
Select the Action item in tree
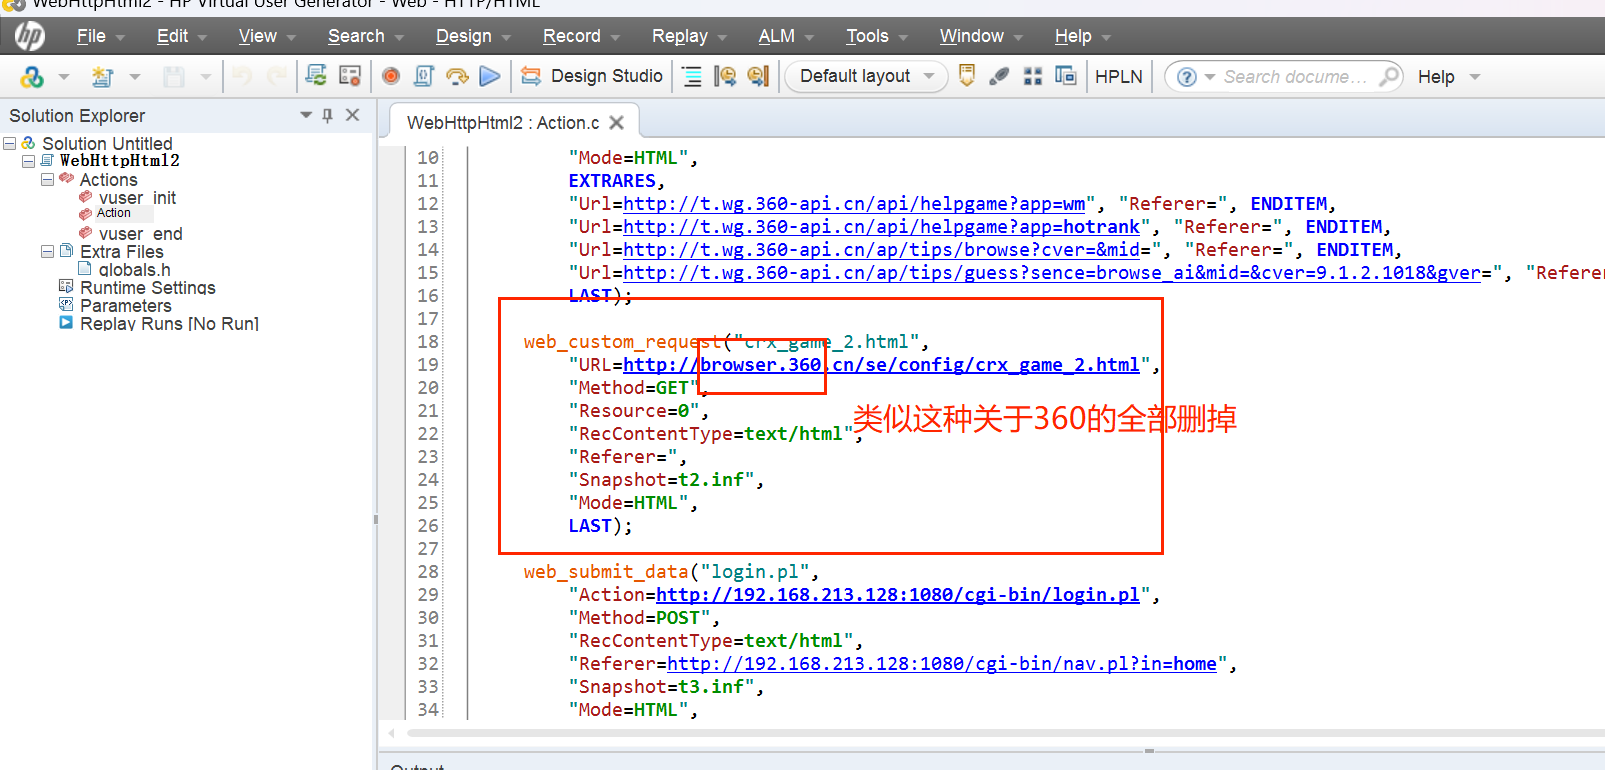[114, 213]
